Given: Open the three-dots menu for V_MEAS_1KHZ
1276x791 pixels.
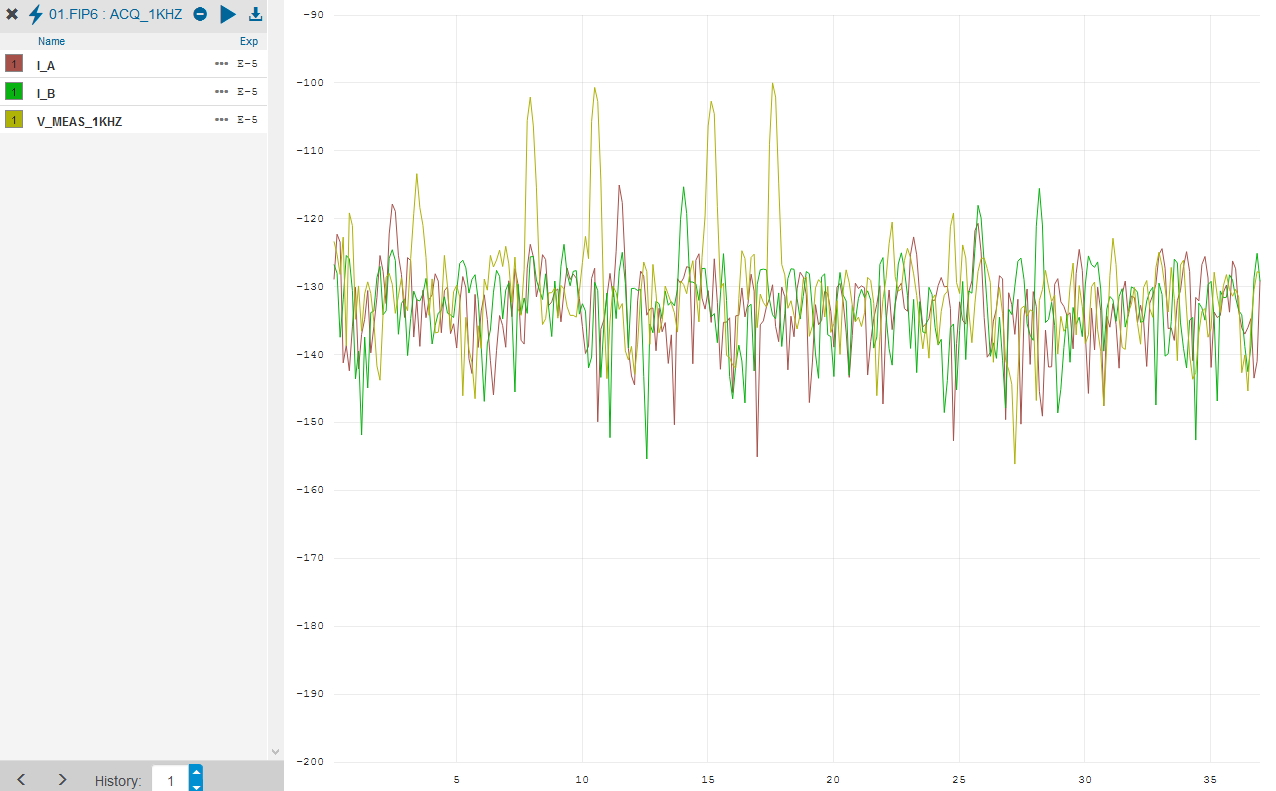Looking at the screenshot, I should pos(221,120).
